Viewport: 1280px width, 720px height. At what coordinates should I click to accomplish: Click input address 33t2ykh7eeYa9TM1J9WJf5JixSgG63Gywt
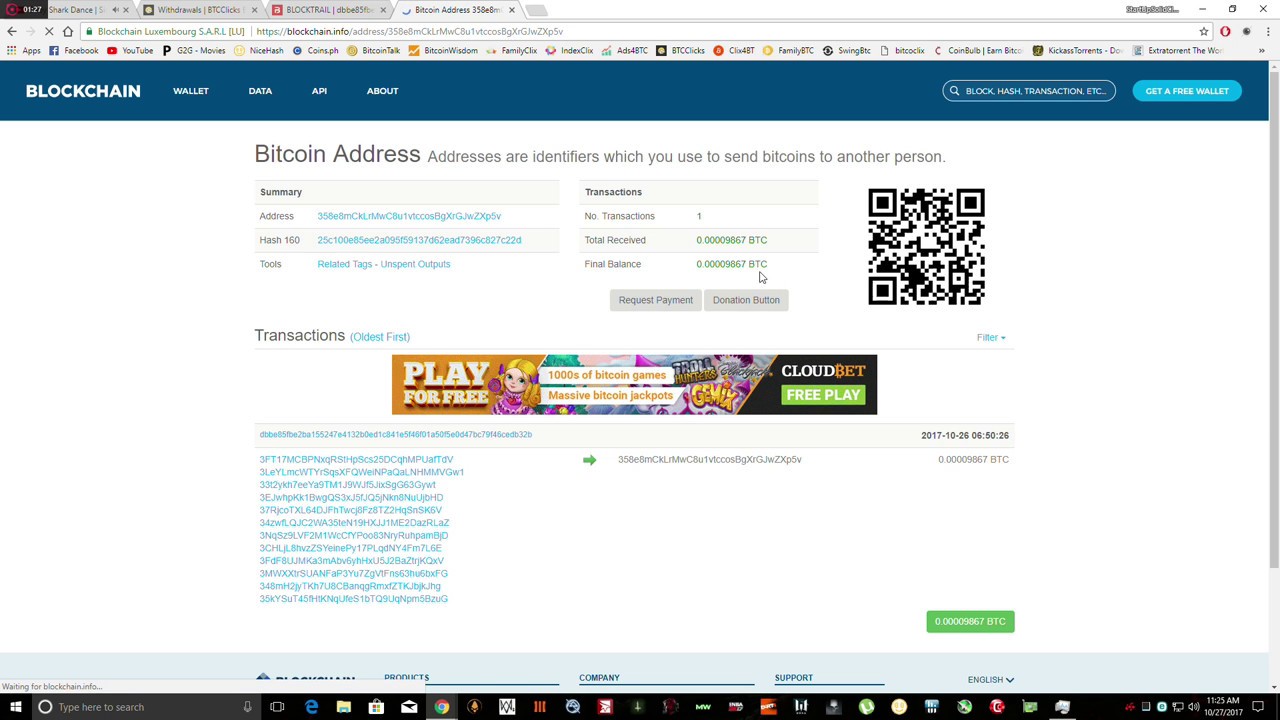[x=347, y=485]
